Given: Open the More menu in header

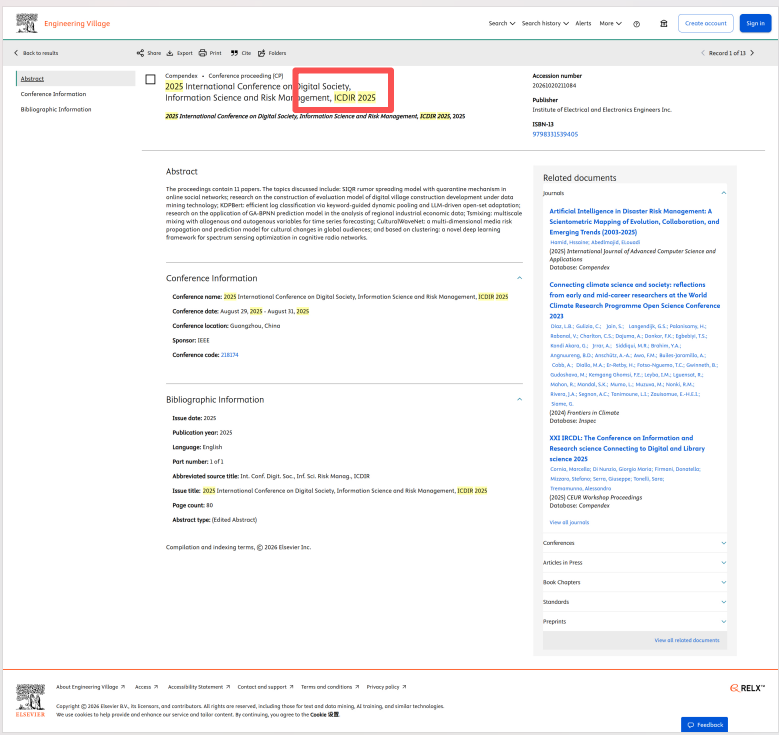Looking at the screenshot, I should [609, 23].
